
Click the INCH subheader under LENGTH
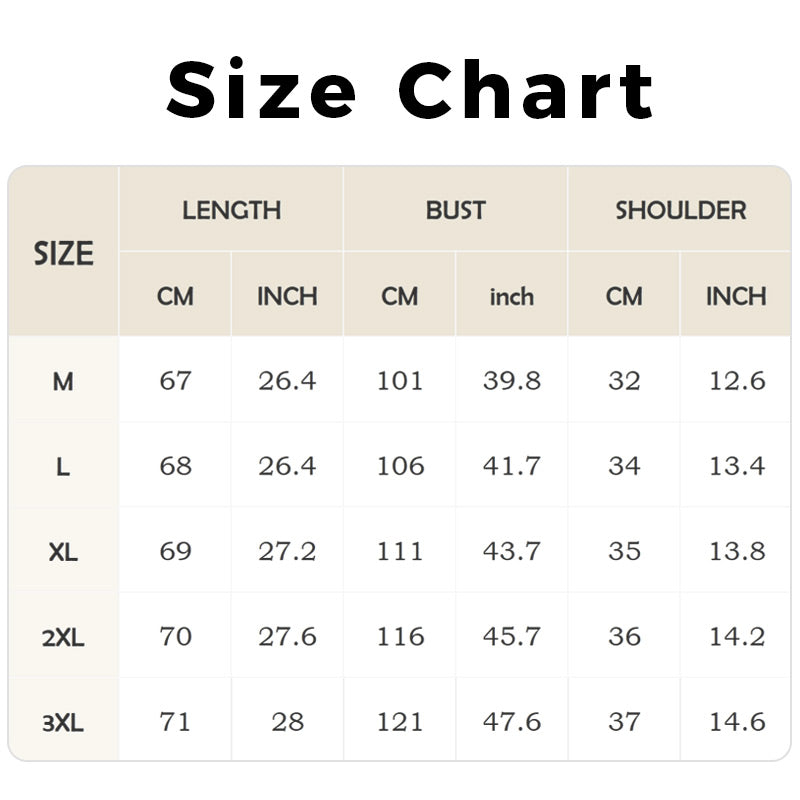pos(287,297)
